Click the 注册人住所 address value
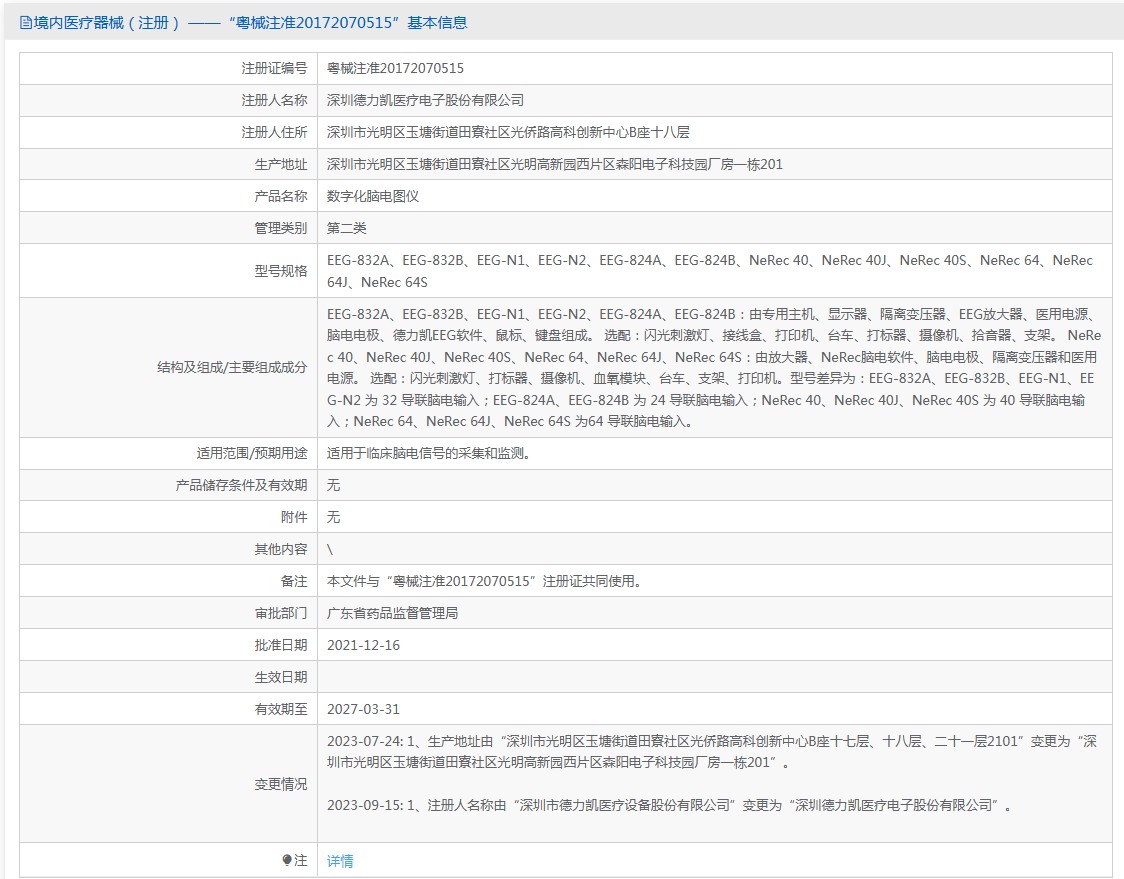The width and height of the screenshot is (1124, 879). (508, 132)
